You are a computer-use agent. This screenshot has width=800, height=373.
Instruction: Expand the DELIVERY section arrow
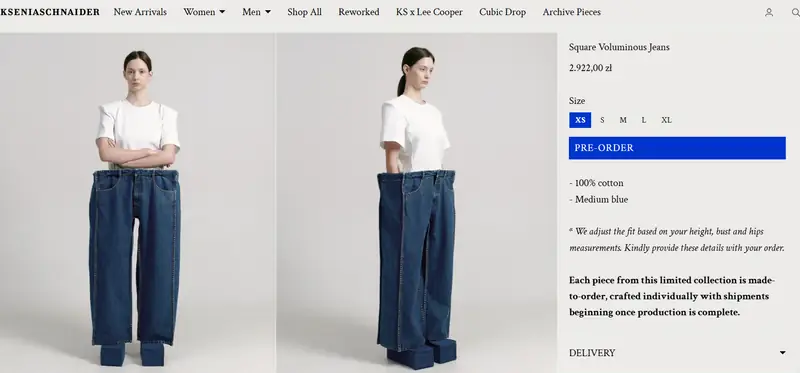pyautogui.click(x=783, y=353)
